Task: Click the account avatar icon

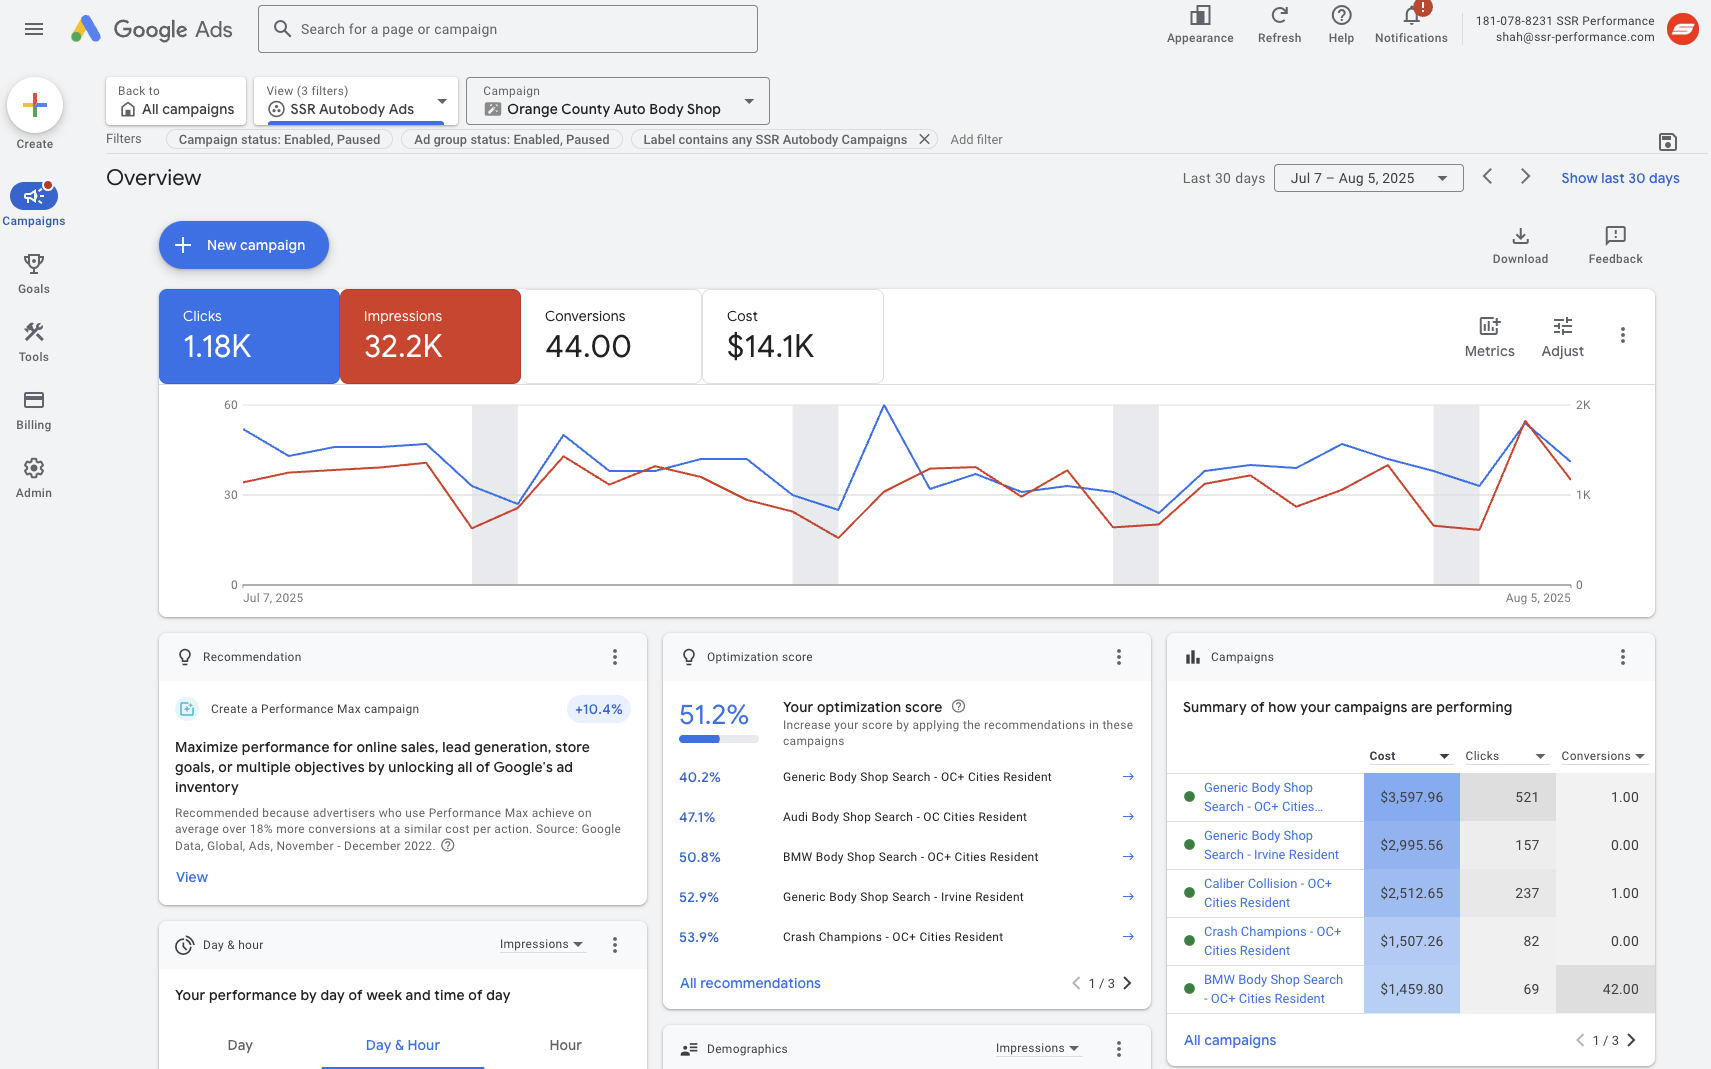Action: click(x=1683, y=29)
